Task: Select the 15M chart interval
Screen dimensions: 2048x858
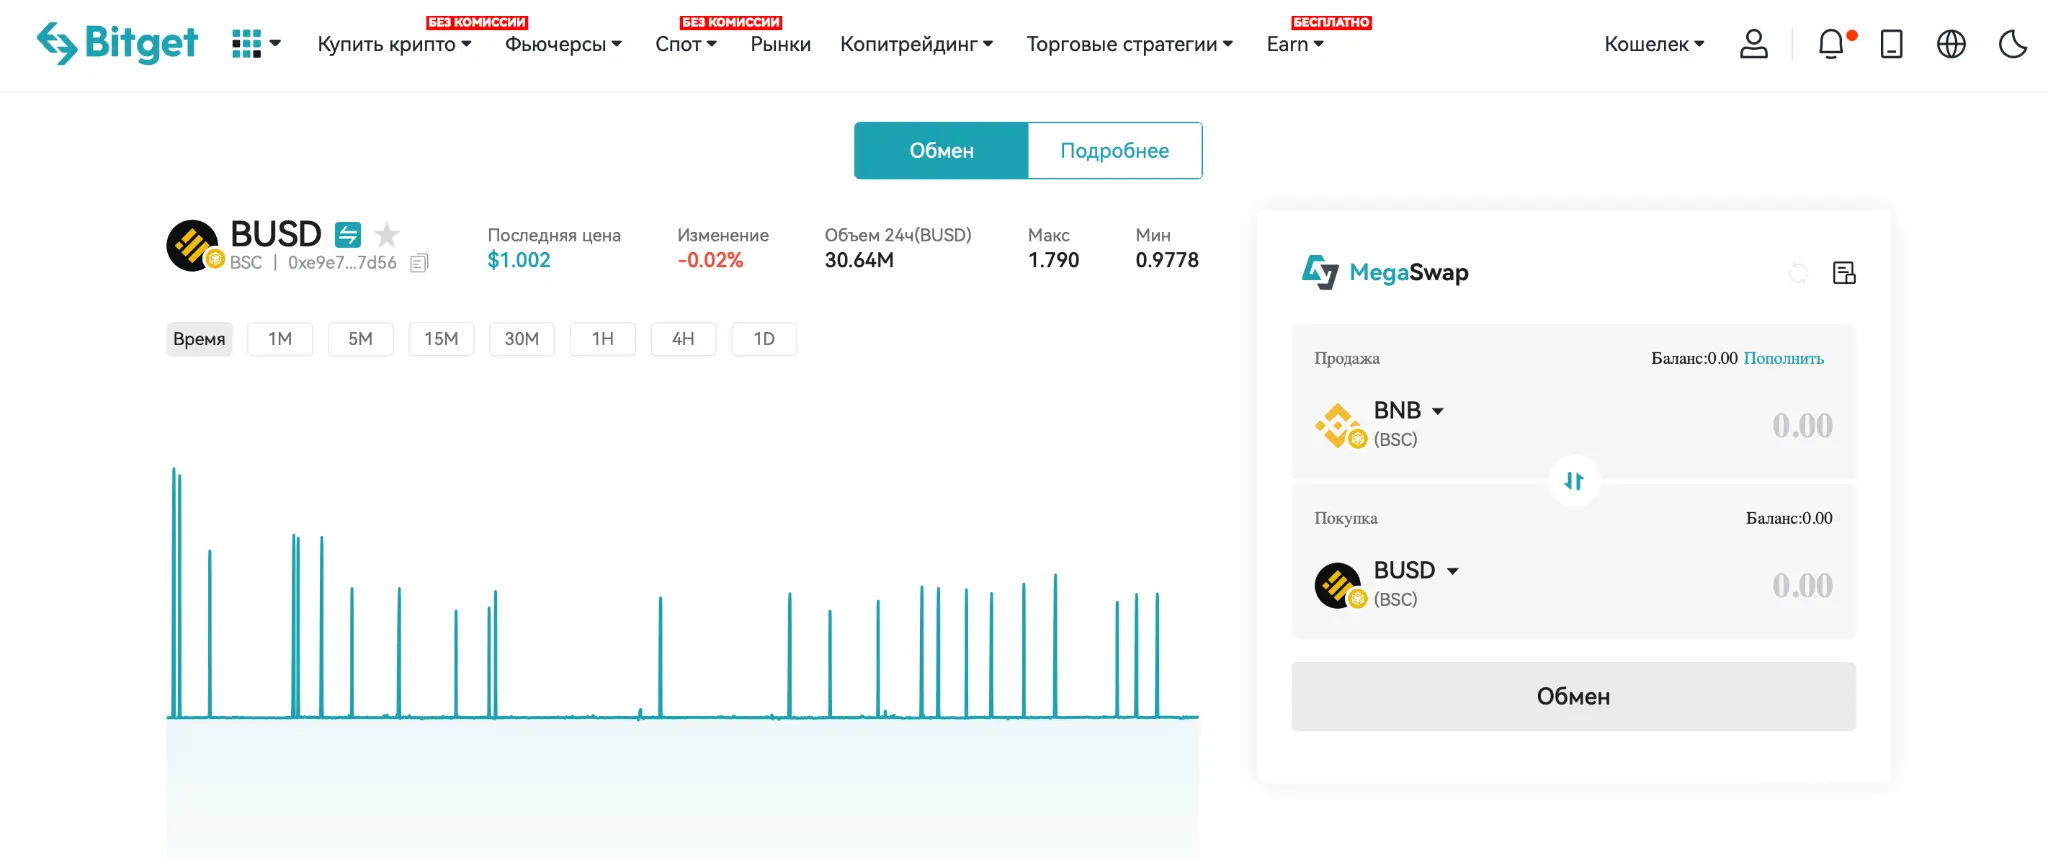Action: tap(441, 339)
